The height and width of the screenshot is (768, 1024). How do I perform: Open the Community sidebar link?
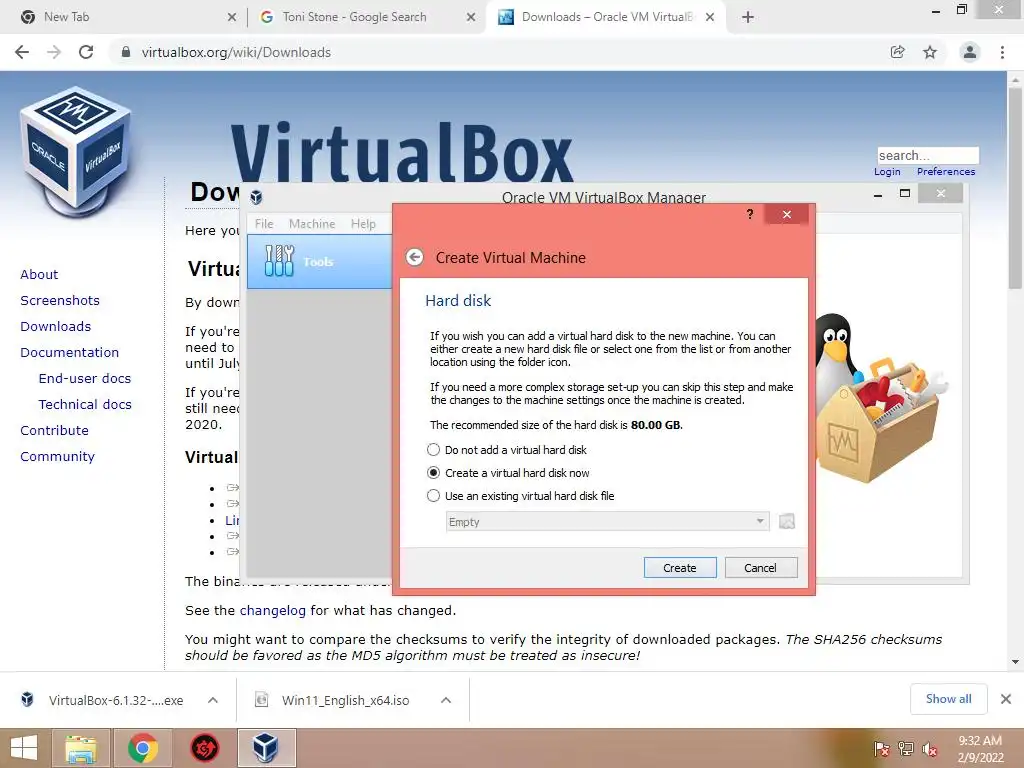pyautogui.click(x=57, y=457)
